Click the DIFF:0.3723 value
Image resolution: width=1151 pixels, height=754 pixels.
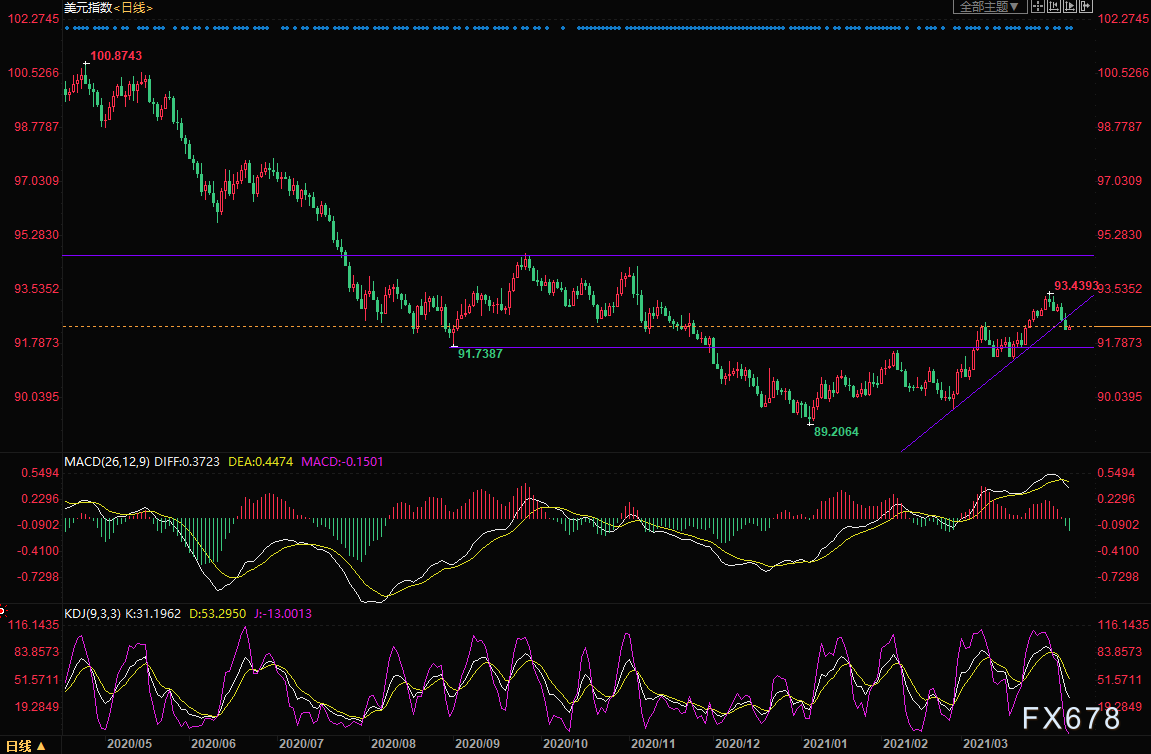coord(186,462)
